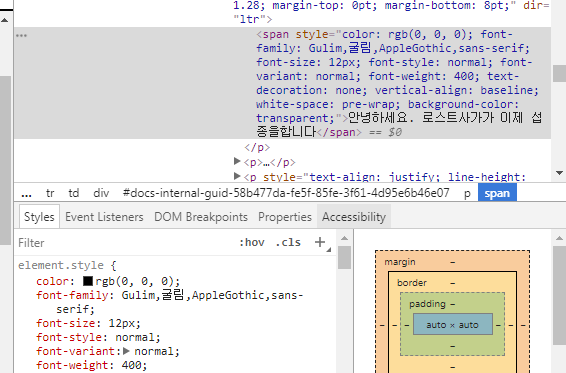Switch to the Properties tab
The image size is (566, 373).
(284, 217)
